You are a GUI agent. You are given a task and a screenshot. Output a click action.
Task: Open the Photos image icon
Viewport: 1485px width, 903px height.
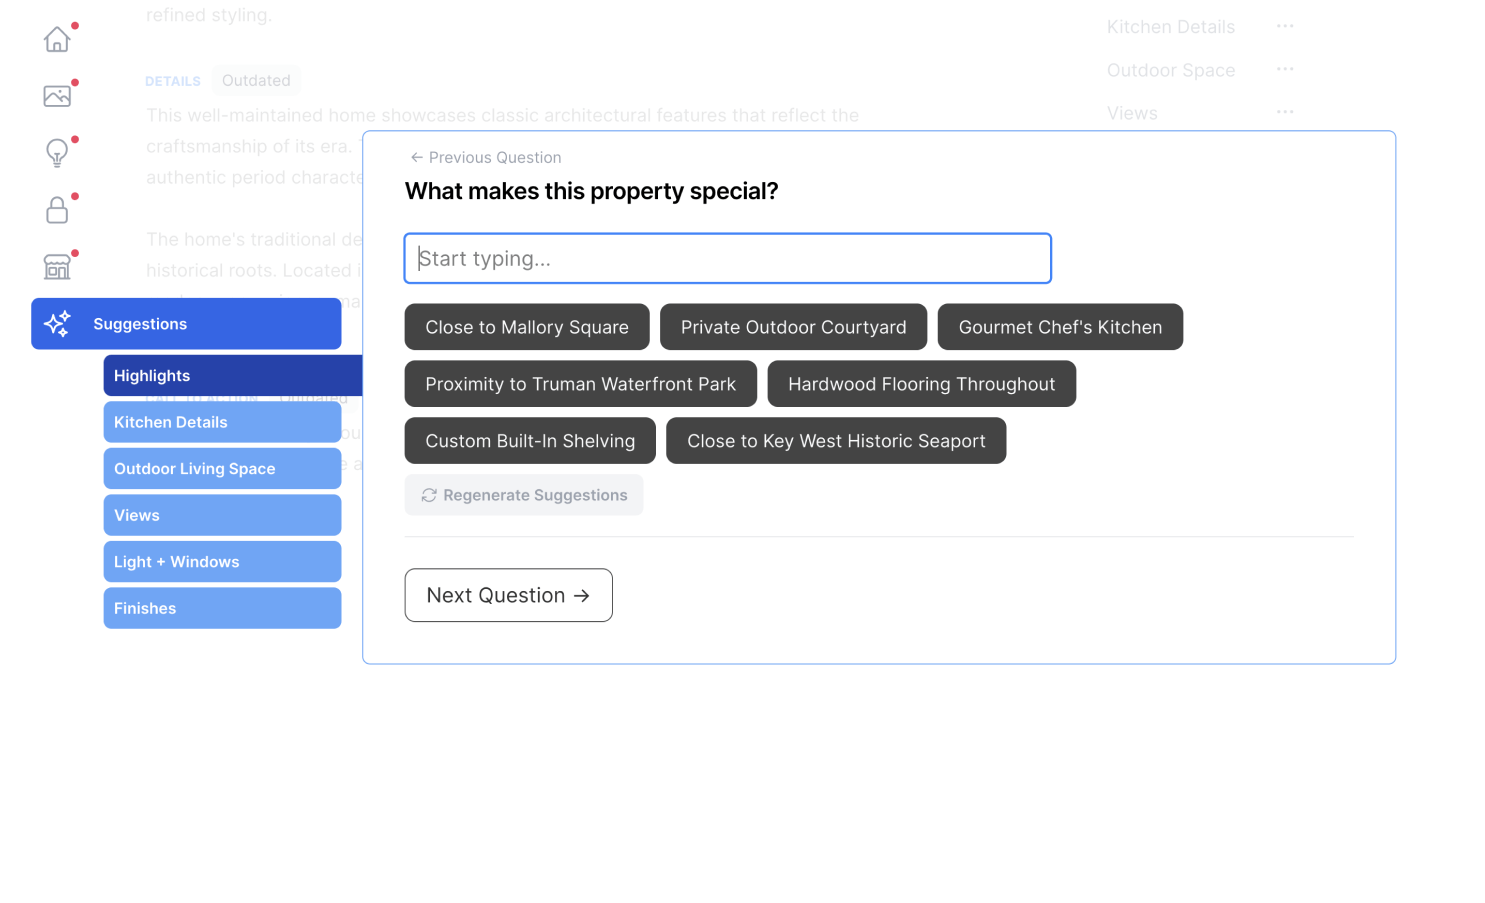57,96
